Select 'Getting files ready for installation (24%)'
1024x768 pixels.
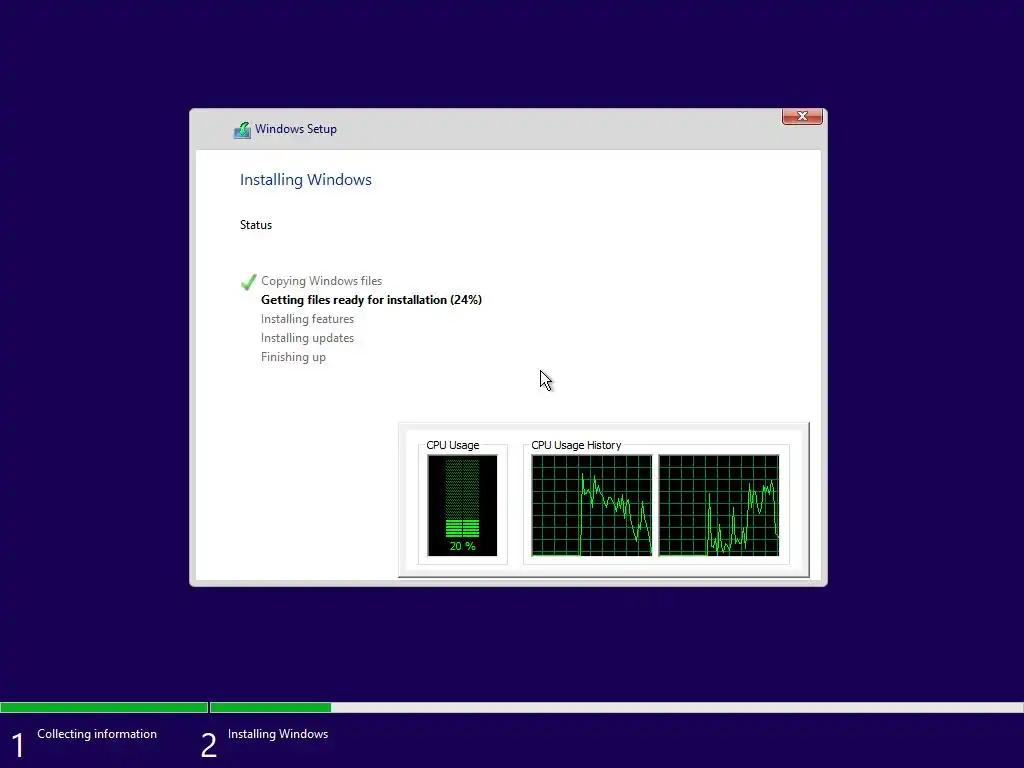371,300
